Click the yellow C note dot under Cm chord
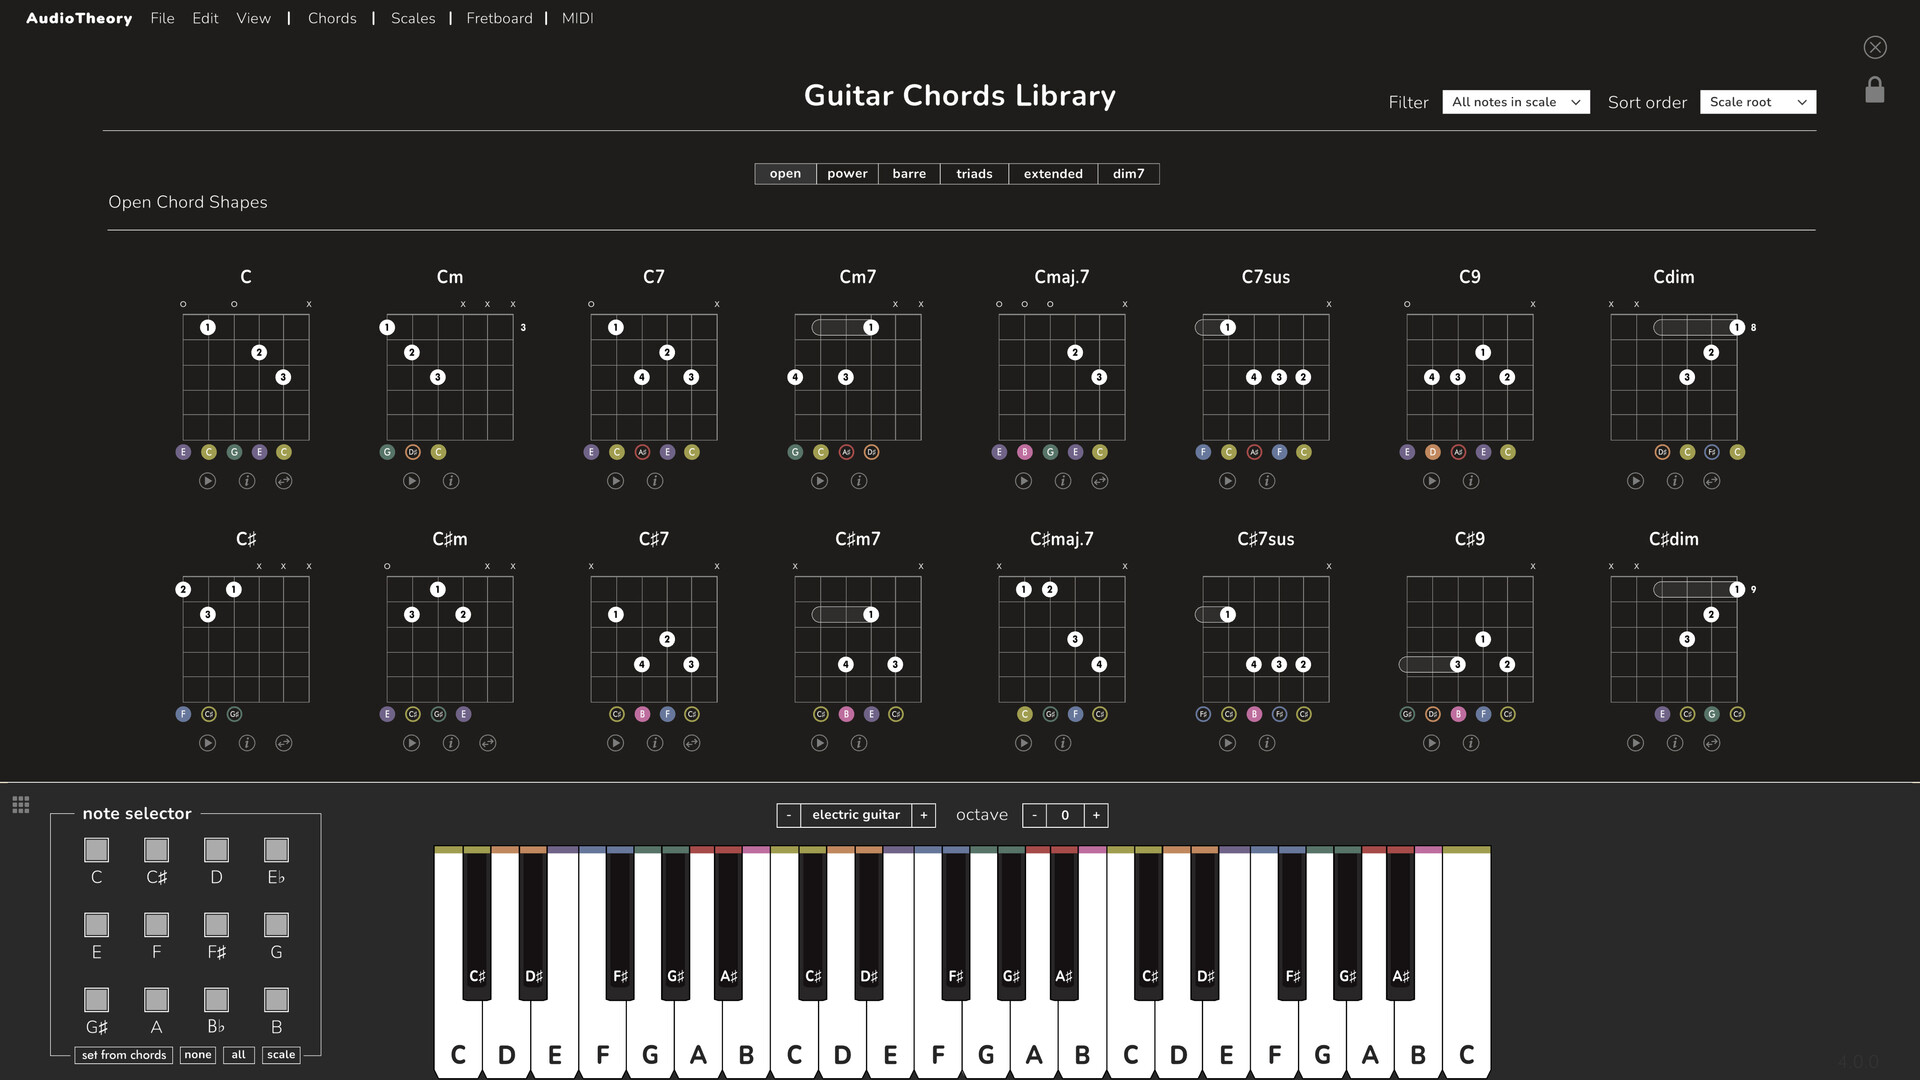Viewport: 1920px width, 1080px height. (x=438, y=452)
